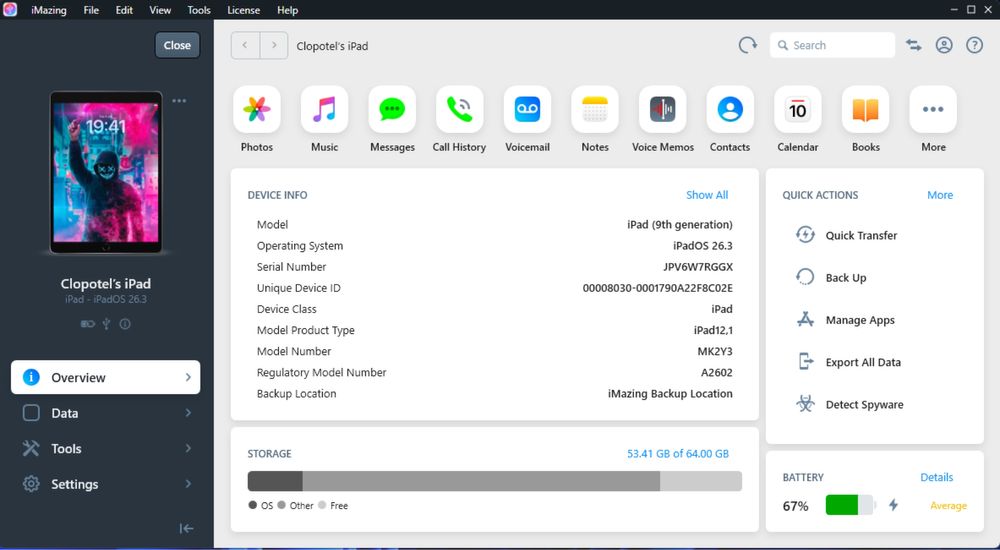Viewport: 1000px width, 550px height.
Task: Open the Notes icon
Action: pyautogui.click(x=595, y=110)
